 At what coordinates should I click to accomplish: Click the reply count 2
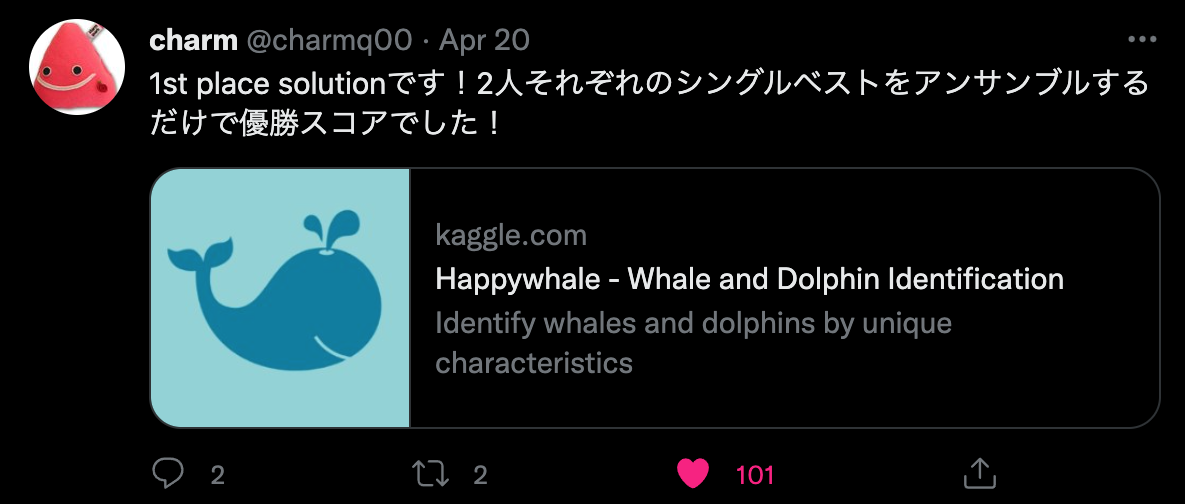click(218, 475)
